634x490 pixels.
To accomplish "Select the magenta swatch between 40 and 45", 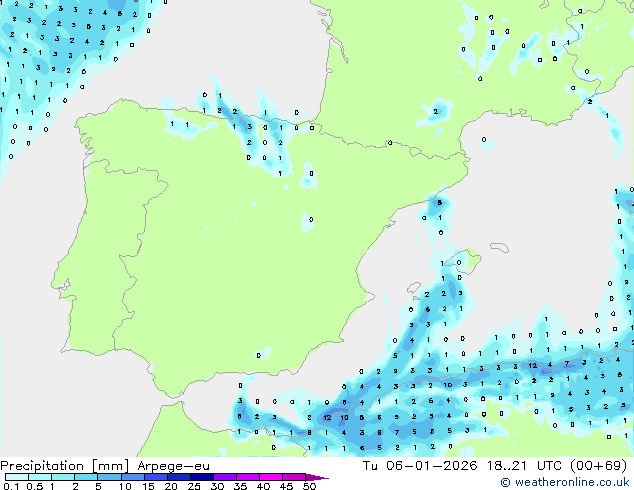I will click(271, 477).
